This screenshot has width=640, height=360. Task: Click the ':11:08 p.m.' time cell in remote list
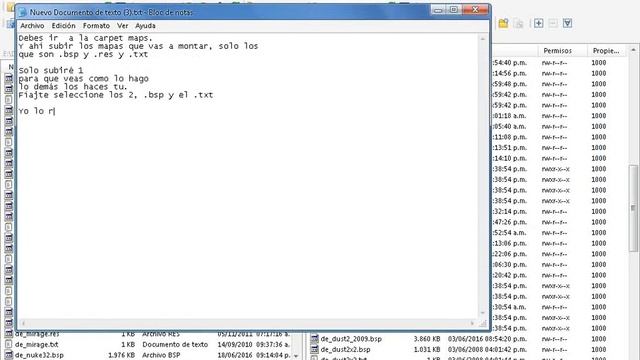tap(510, 137)
